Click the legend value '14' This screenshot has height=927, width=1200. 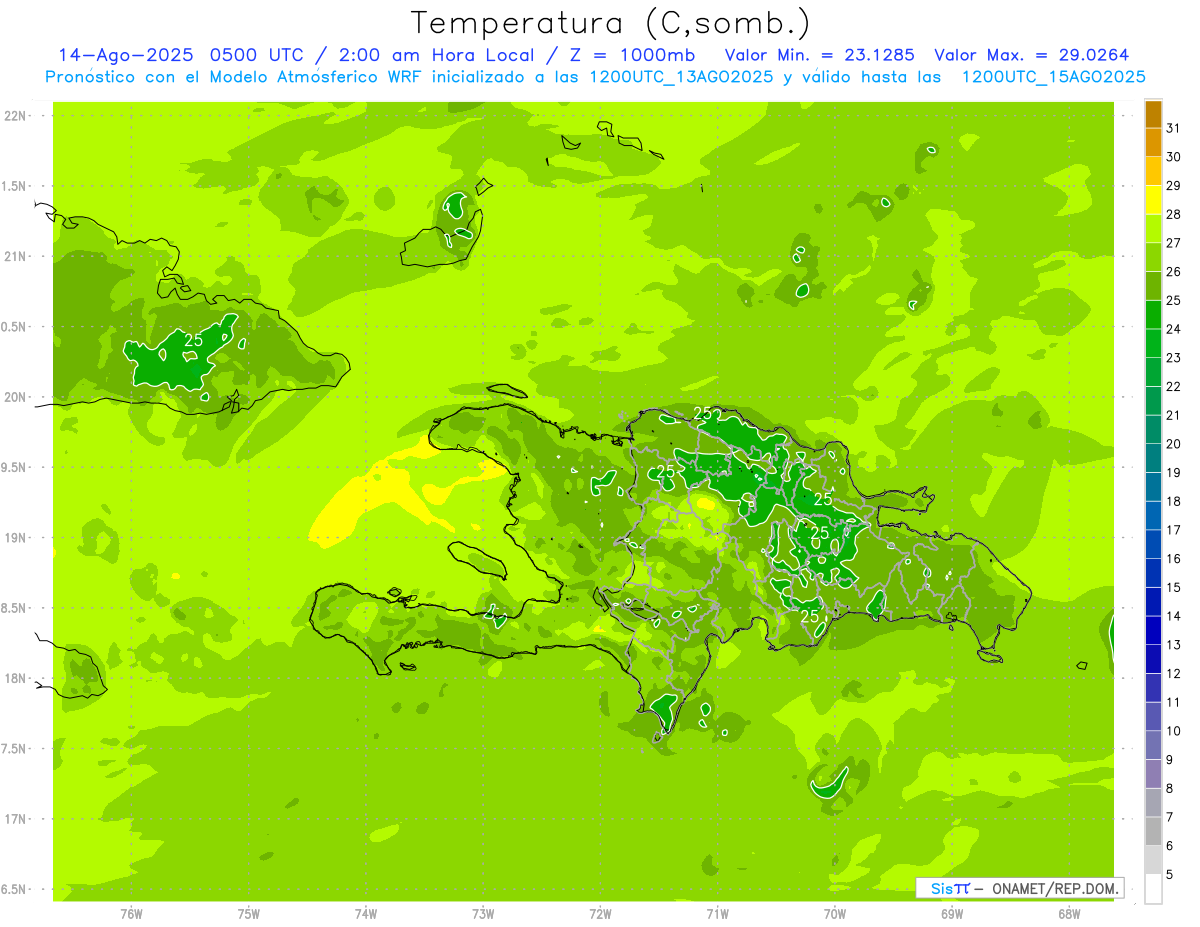(1173, 616)
